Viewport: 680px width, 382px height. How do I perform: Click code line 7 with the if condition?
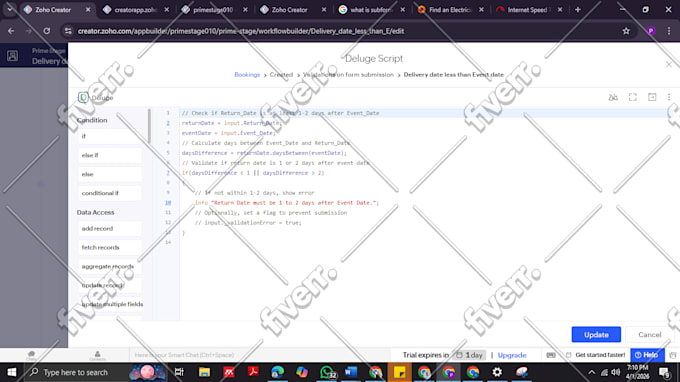(x=253, y=173)
